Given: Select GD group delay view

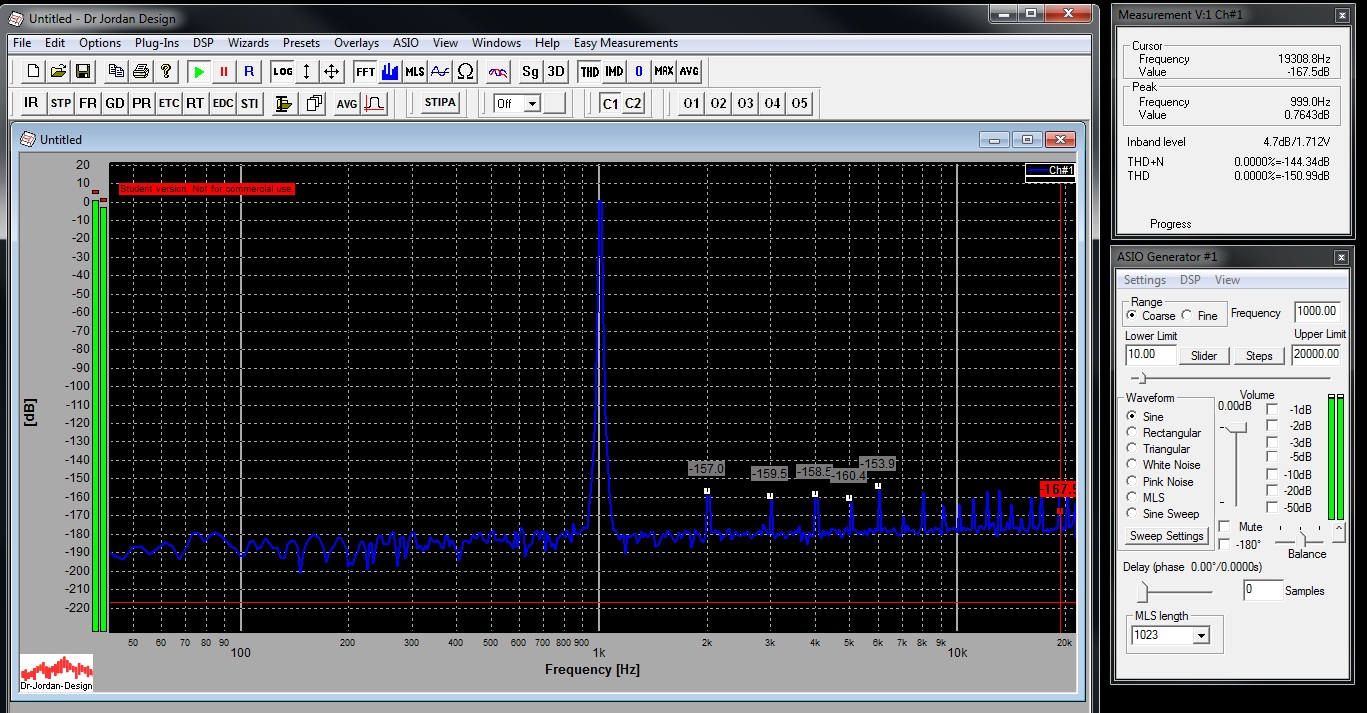Looking at the screenshot, I should [115, 103].
